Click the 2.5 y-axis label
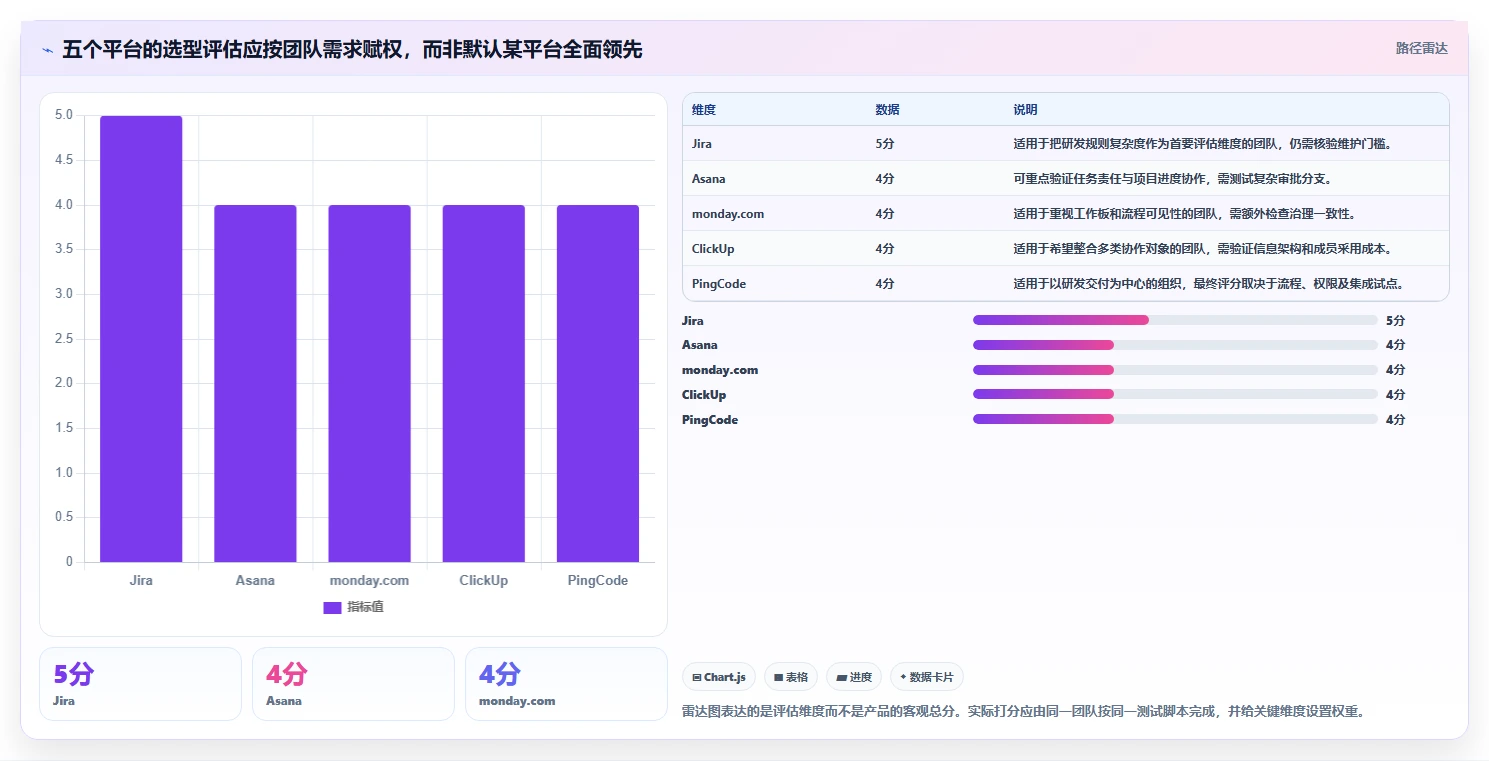The width and height of the screenshot is (1489, 761). pos(64,338)
